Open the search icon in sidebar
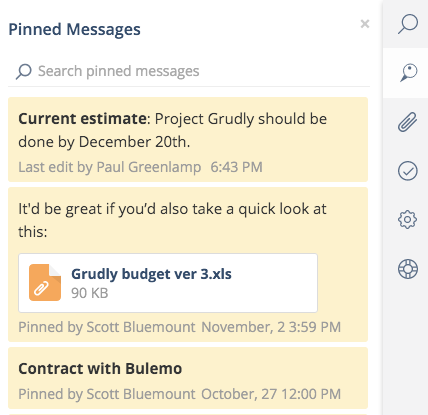 (x=408, y=24)
